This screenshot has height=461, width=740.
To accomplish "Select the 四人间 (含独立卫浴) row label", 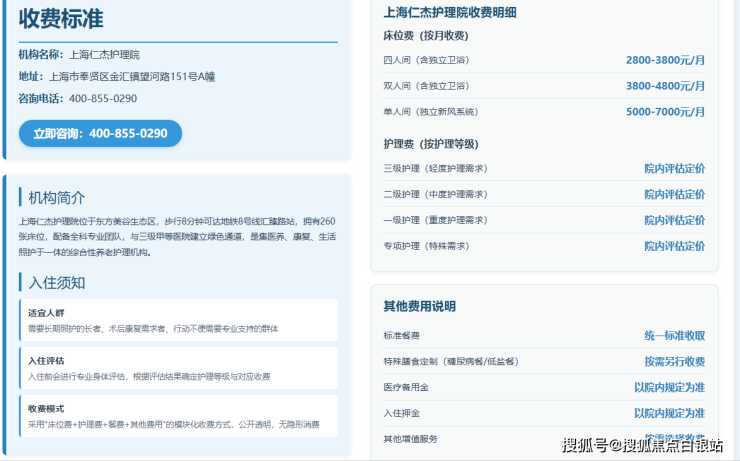I will 426,60.
